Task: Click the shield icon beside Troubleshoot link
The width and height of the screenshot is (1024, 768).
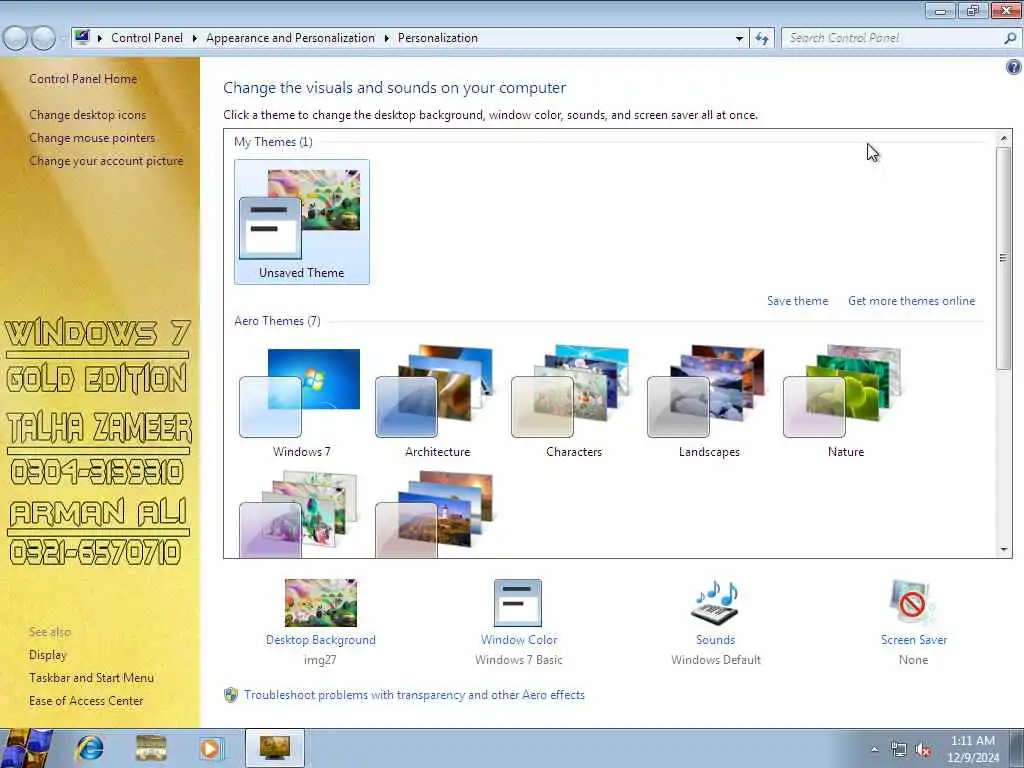Action: pos(231,695)
